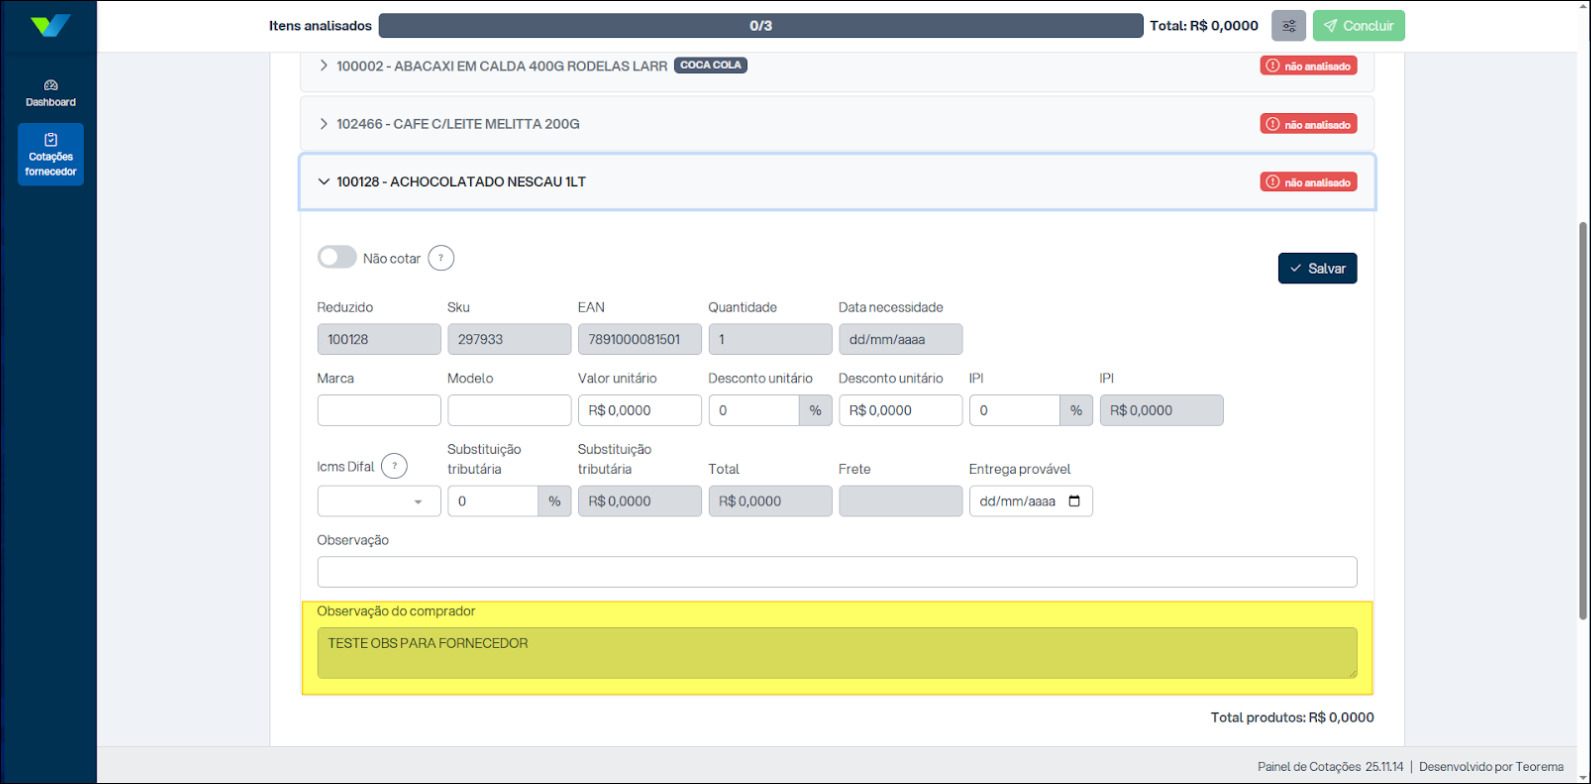Go to Dashboard in the sidebar
This screenshot has height=784, width=1591.
coord(51,93)
